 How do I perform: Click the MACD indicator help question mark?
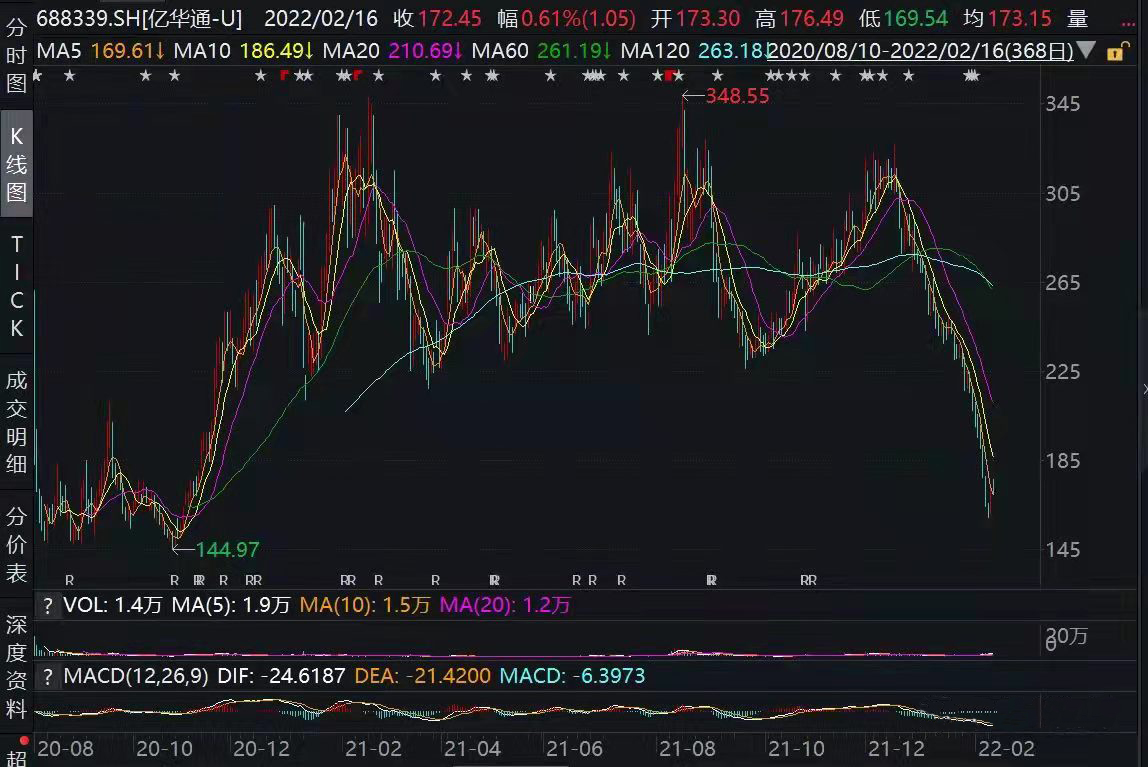47,676
